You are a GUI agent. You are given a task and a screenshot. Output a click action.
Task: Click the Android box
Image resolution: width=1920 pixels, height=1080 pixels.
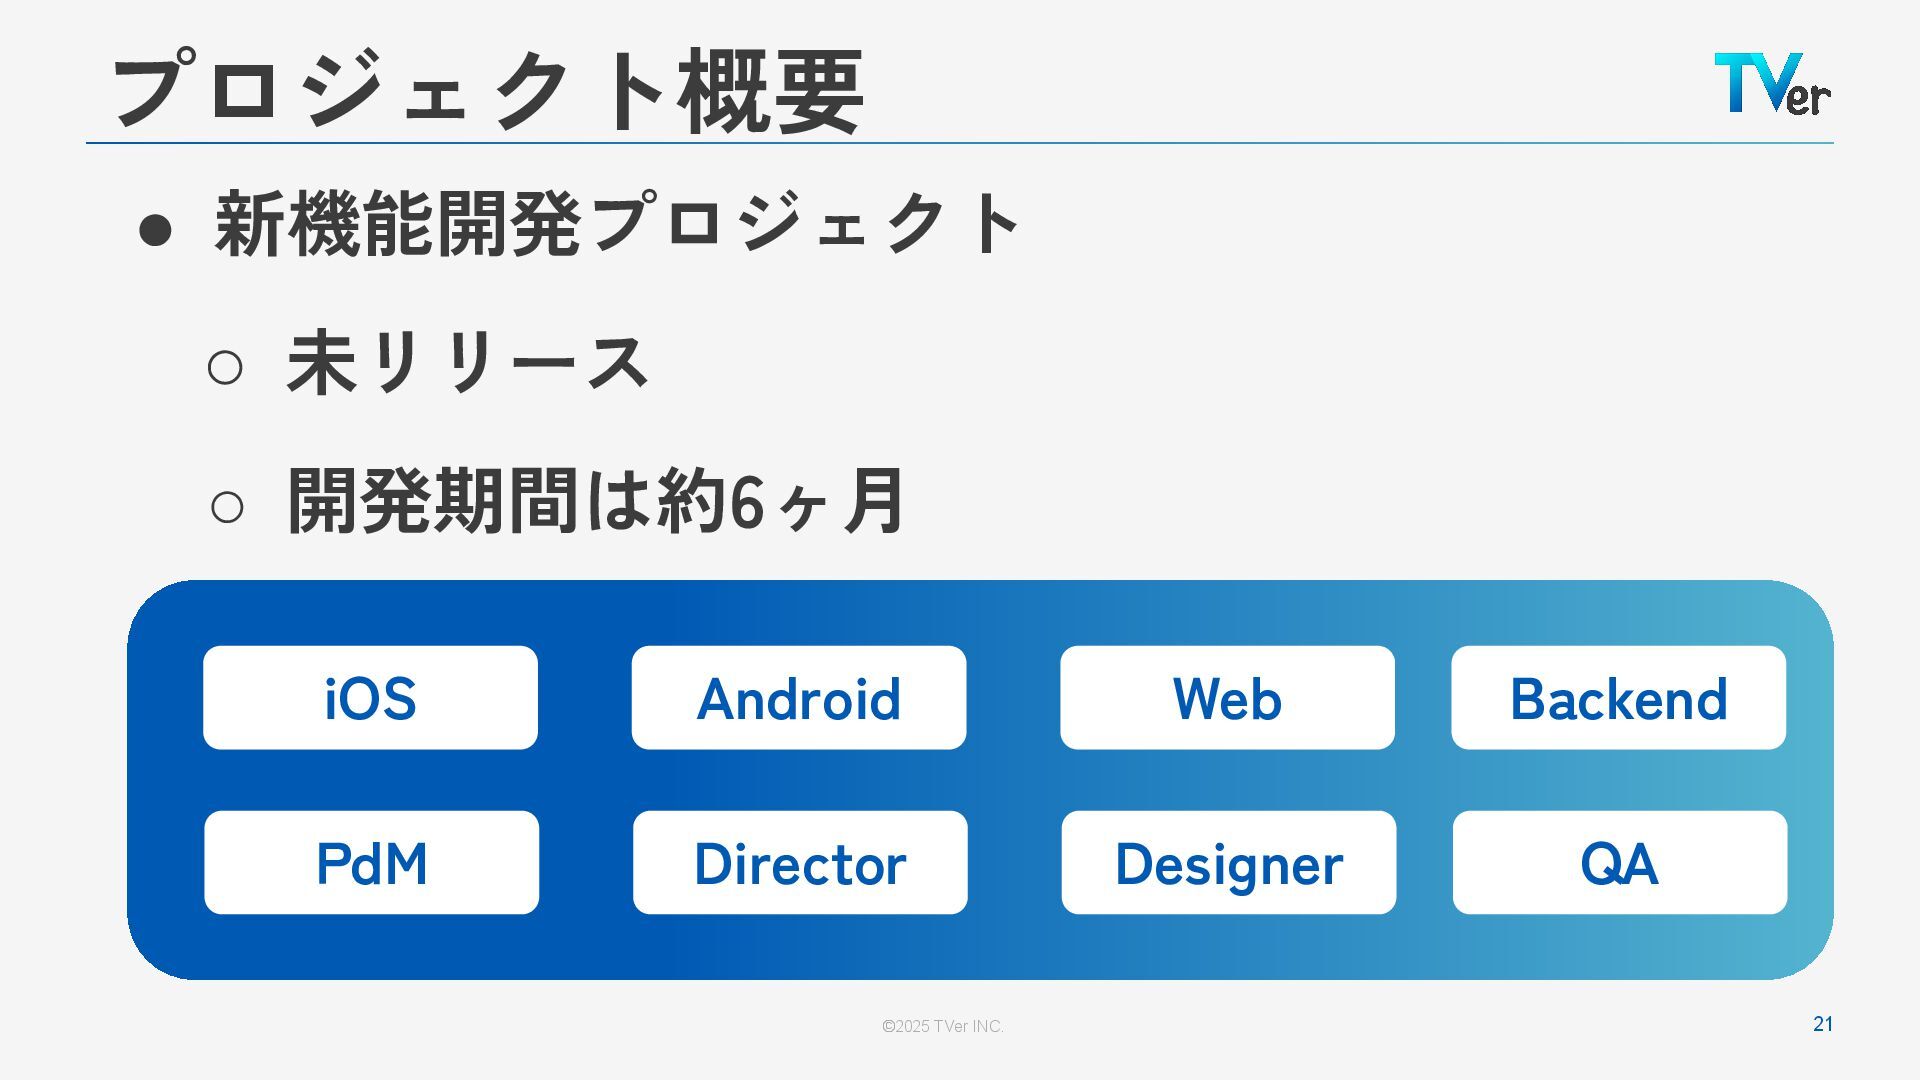point(798,697)
